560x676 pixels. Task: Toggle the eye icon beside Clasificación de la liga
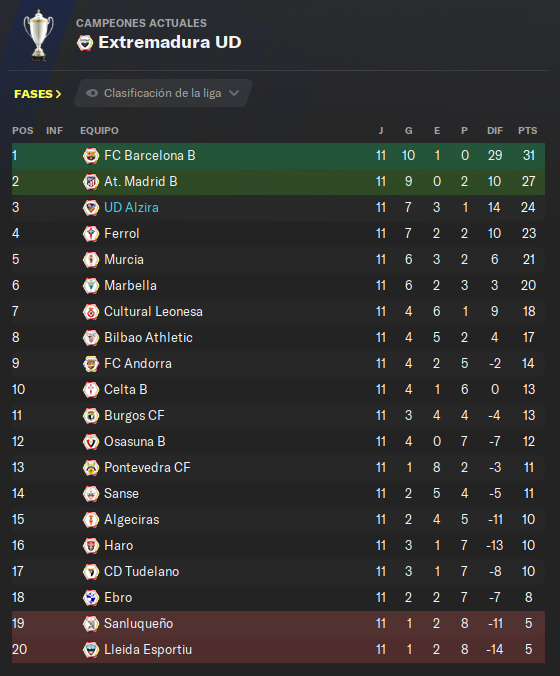92,93
